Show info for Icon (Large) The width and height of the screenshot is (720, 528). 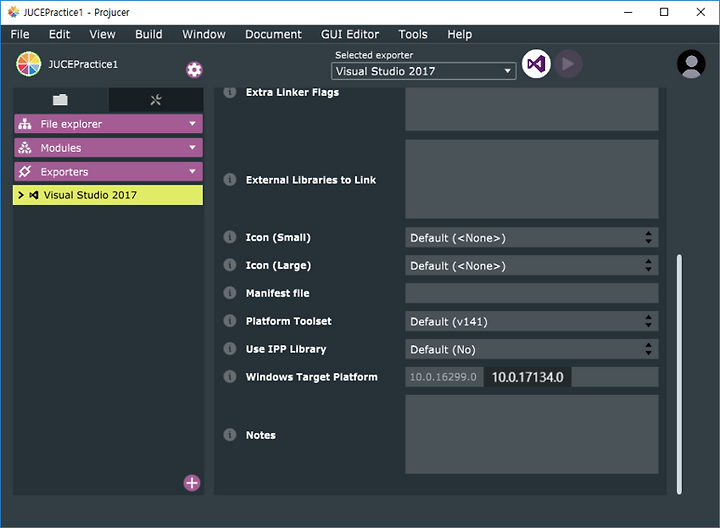(230, 265)
